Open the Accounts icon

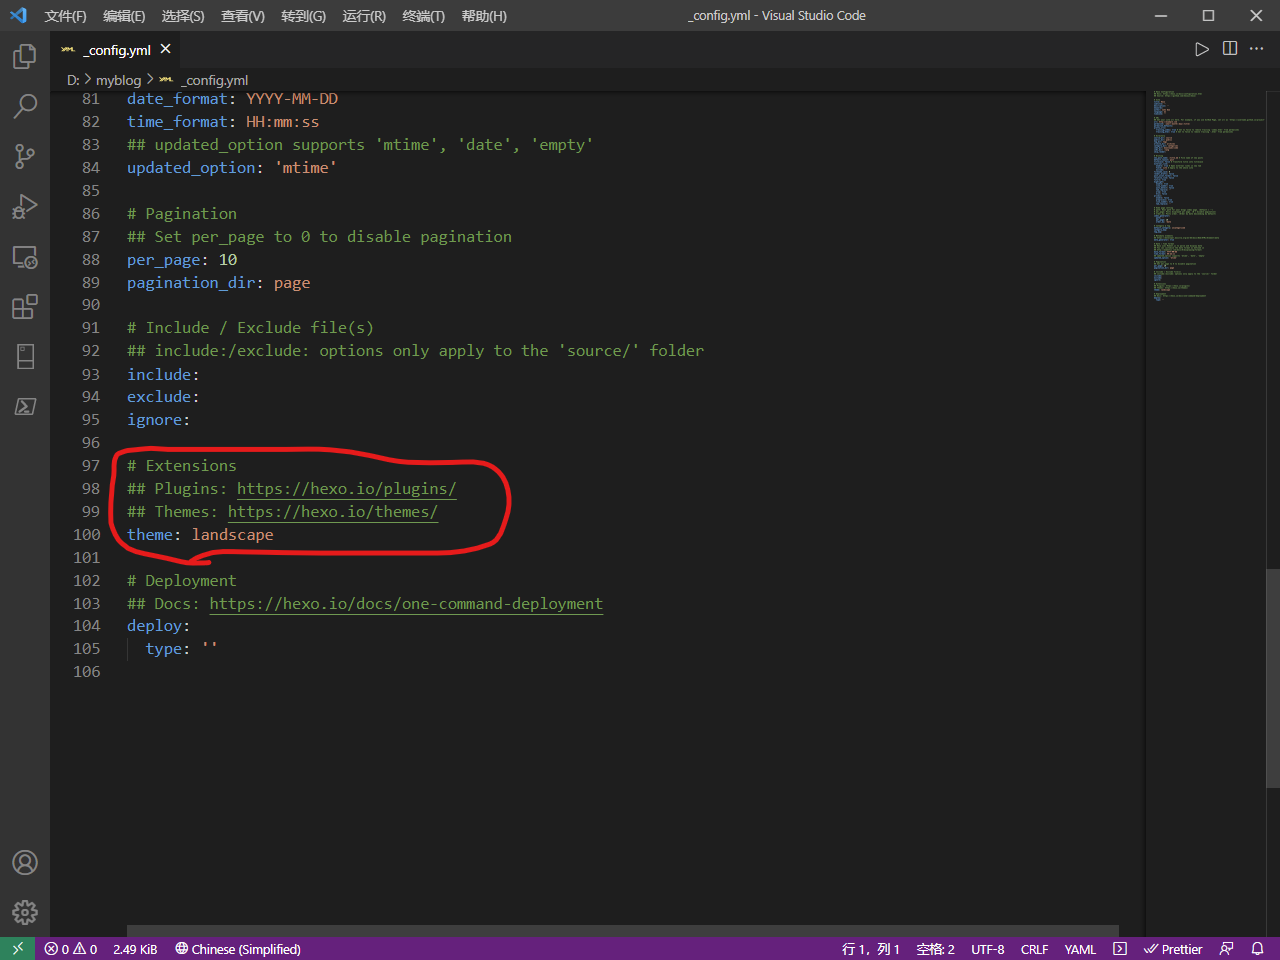(x=25, y=862)
